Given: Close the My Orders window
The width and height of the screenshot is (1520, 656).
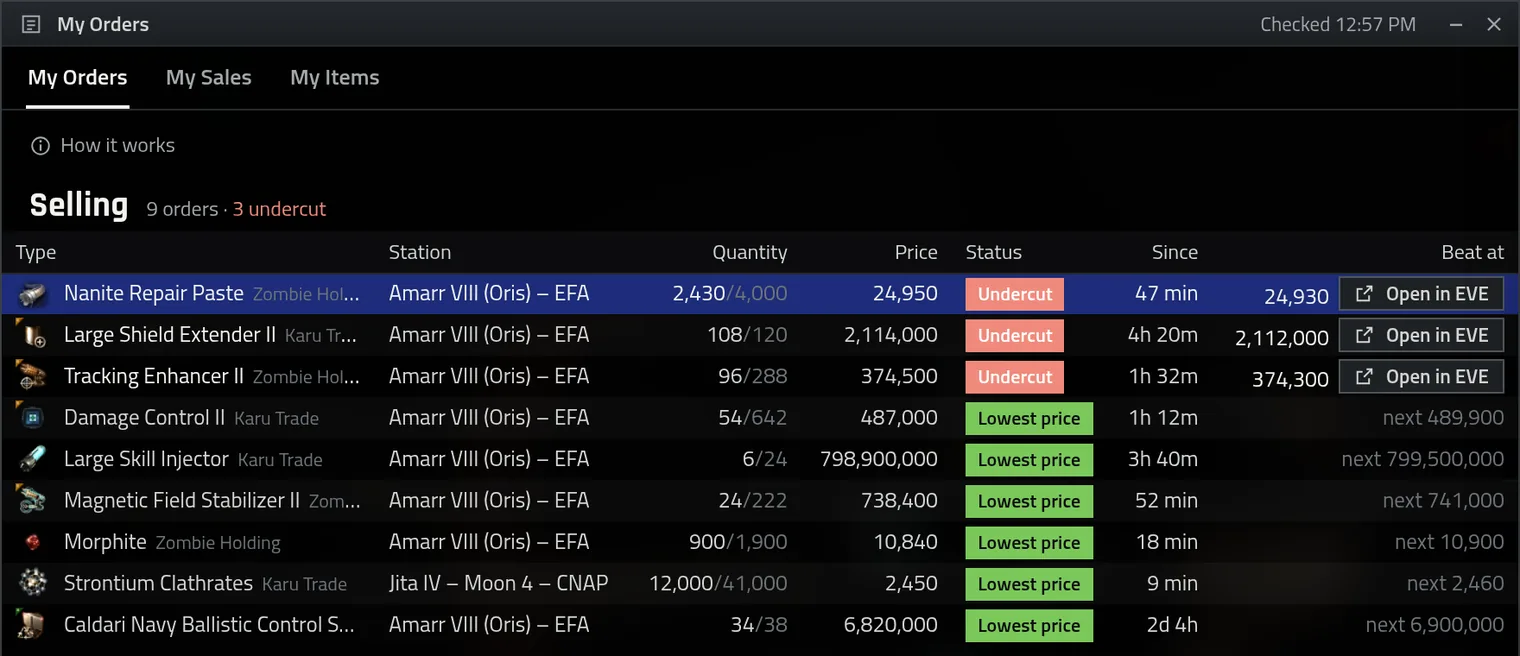Looking at the screenshot, I should [1494, 24].
